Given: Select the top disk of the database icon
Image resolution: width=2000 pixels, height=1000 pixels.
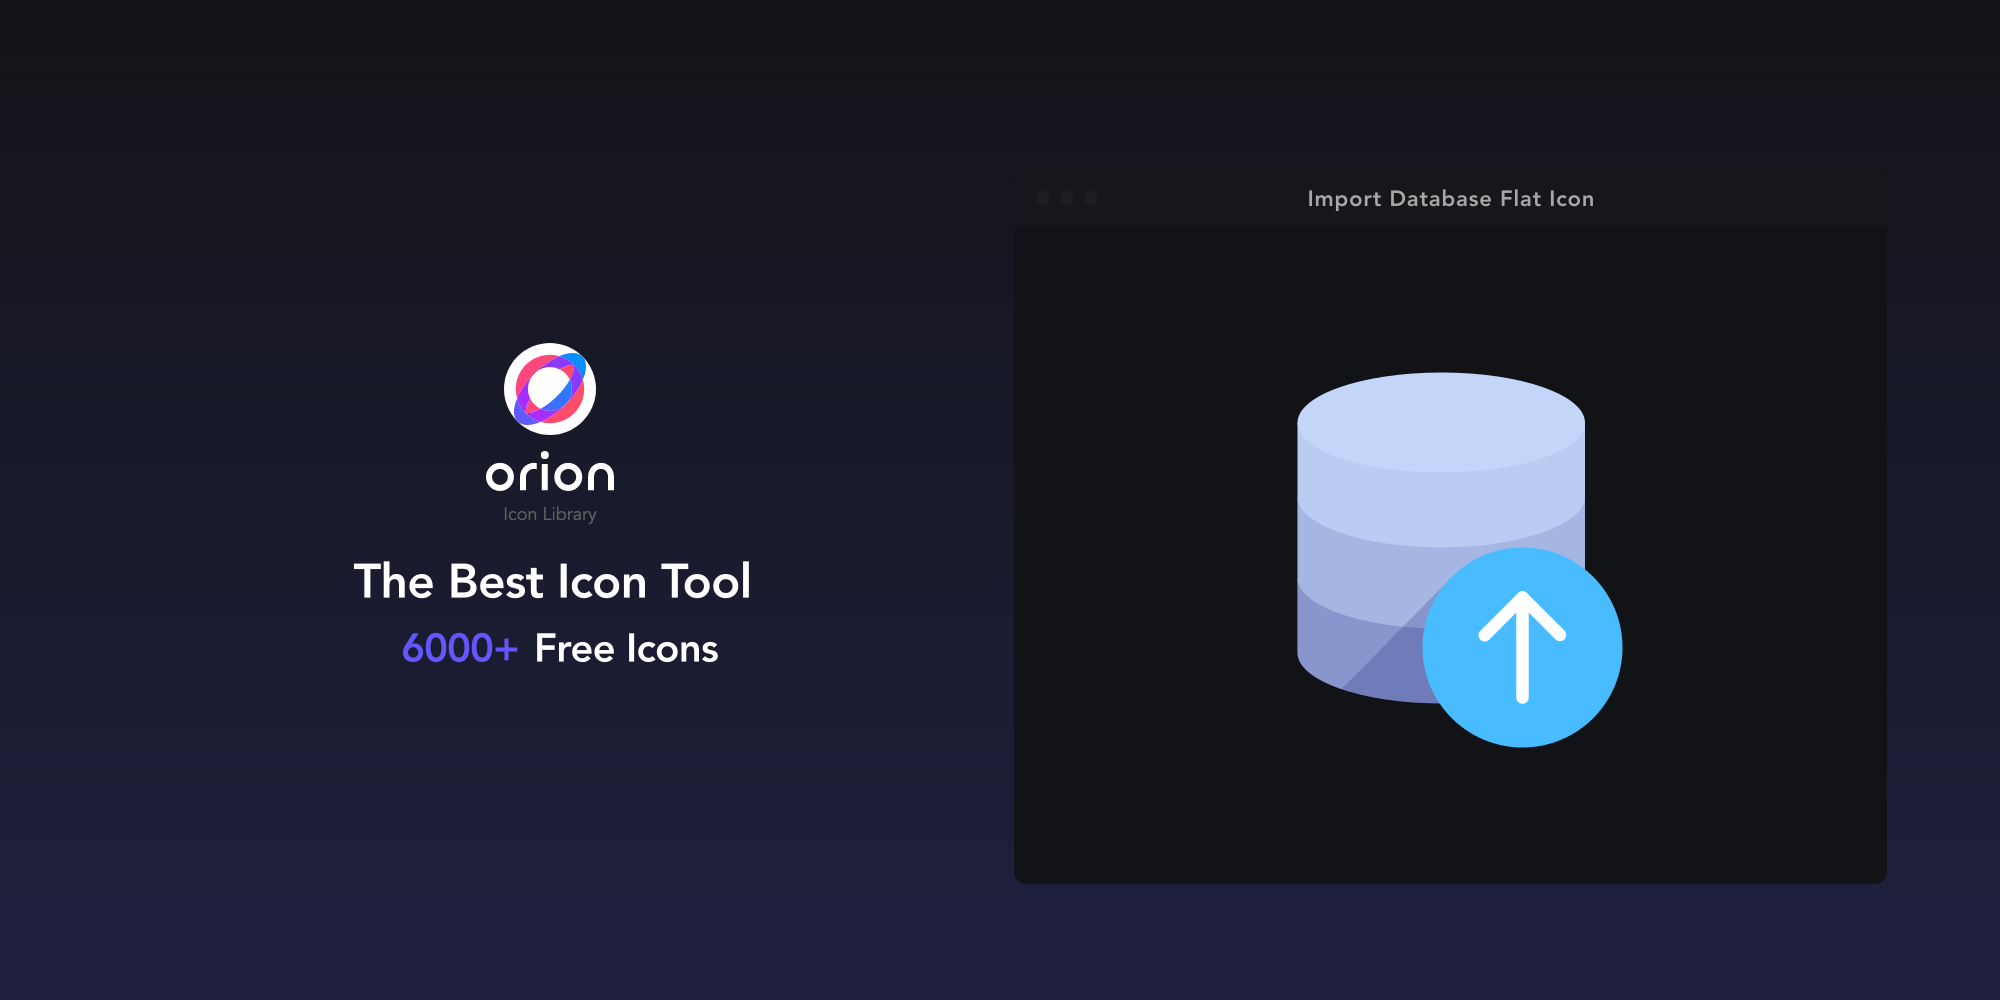Looking at the screenshot, I should [x=1440, y=420].
